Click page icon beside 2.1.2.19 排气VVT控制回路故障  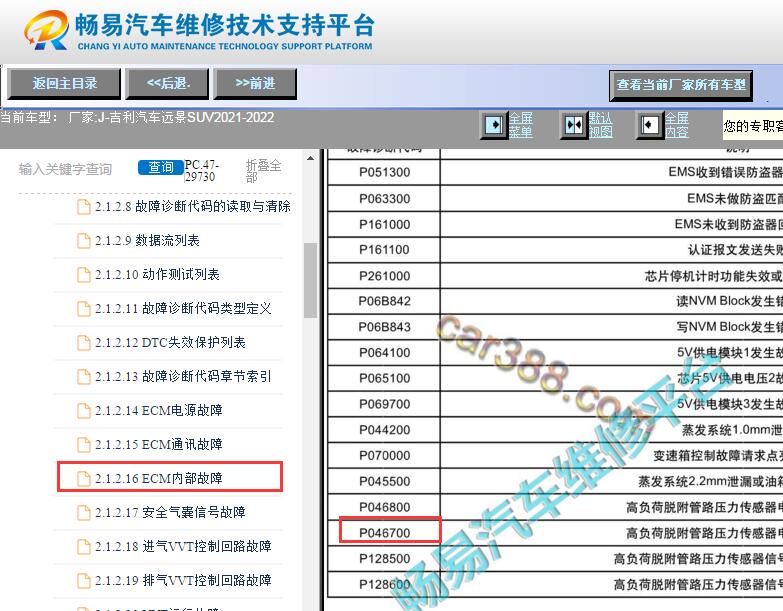point(83,580)
